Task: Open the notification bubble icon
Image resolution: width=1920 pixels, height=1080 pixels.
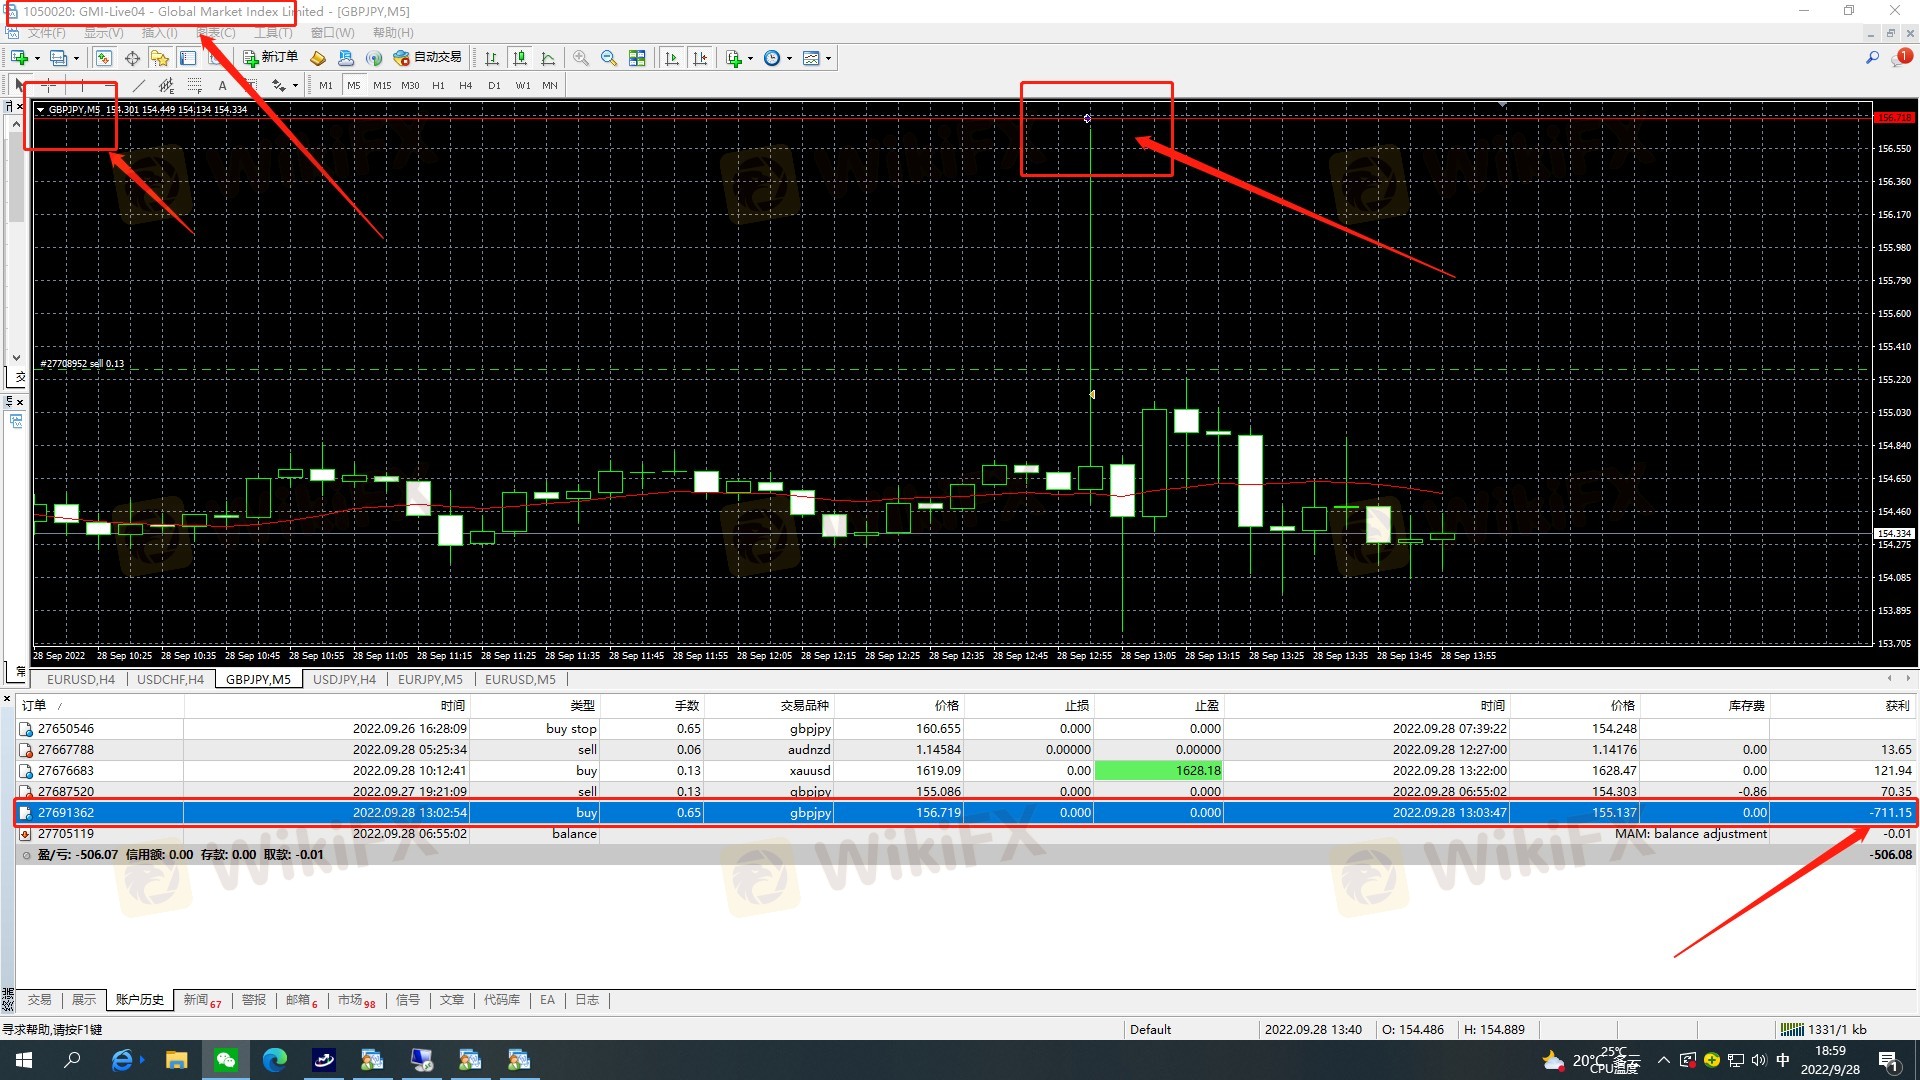Action: [x=1901, y=58]
